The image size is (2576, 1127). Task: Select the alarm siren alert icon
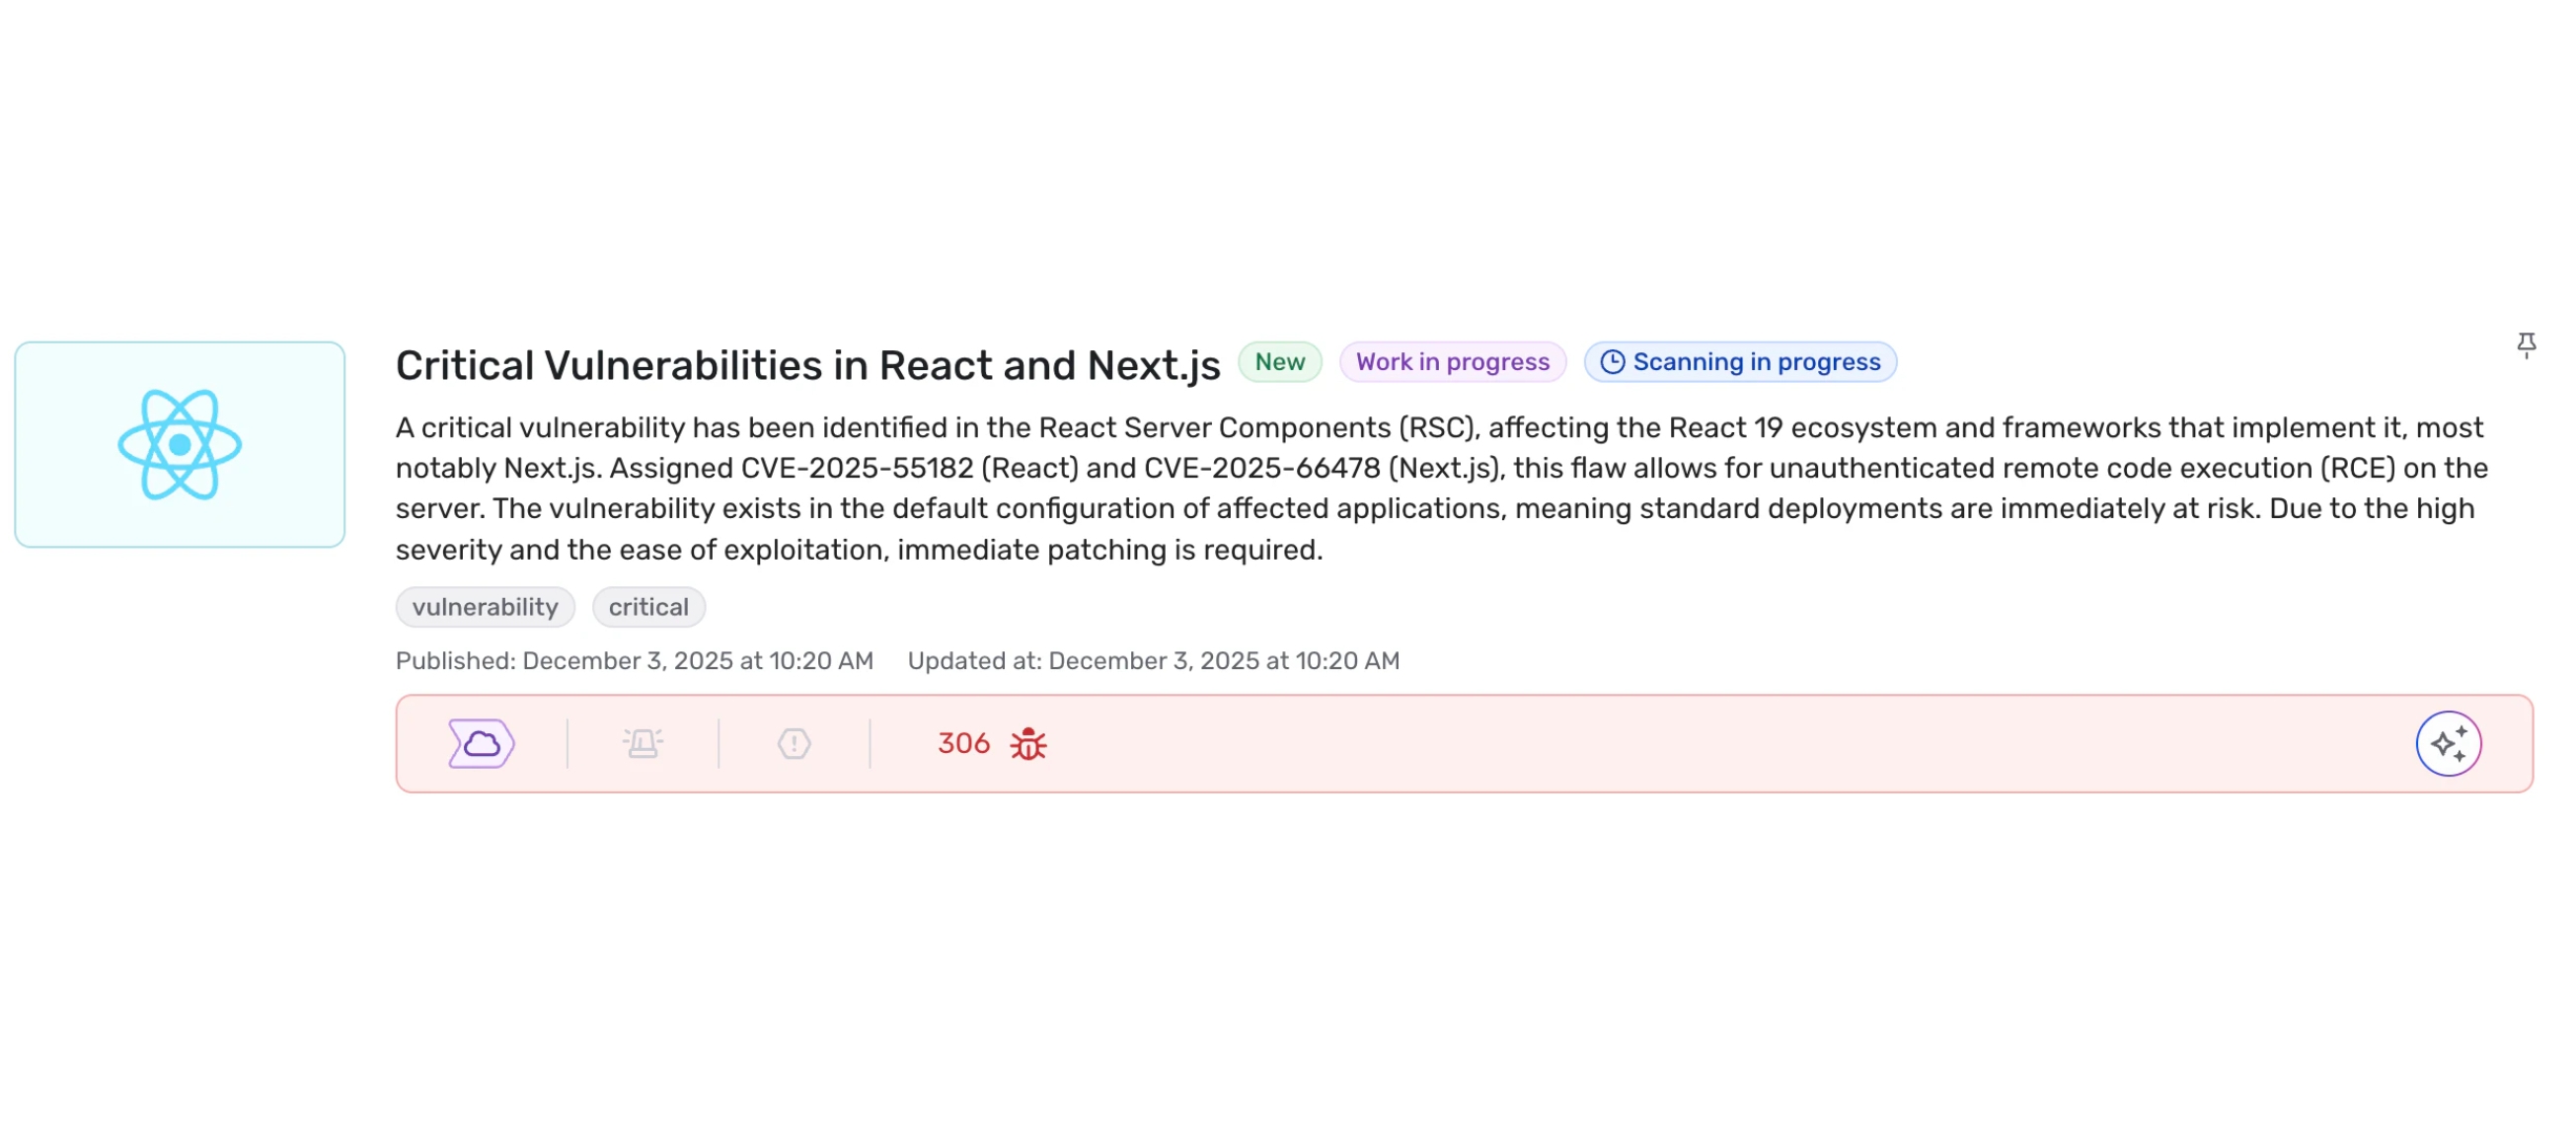(641, 743)
